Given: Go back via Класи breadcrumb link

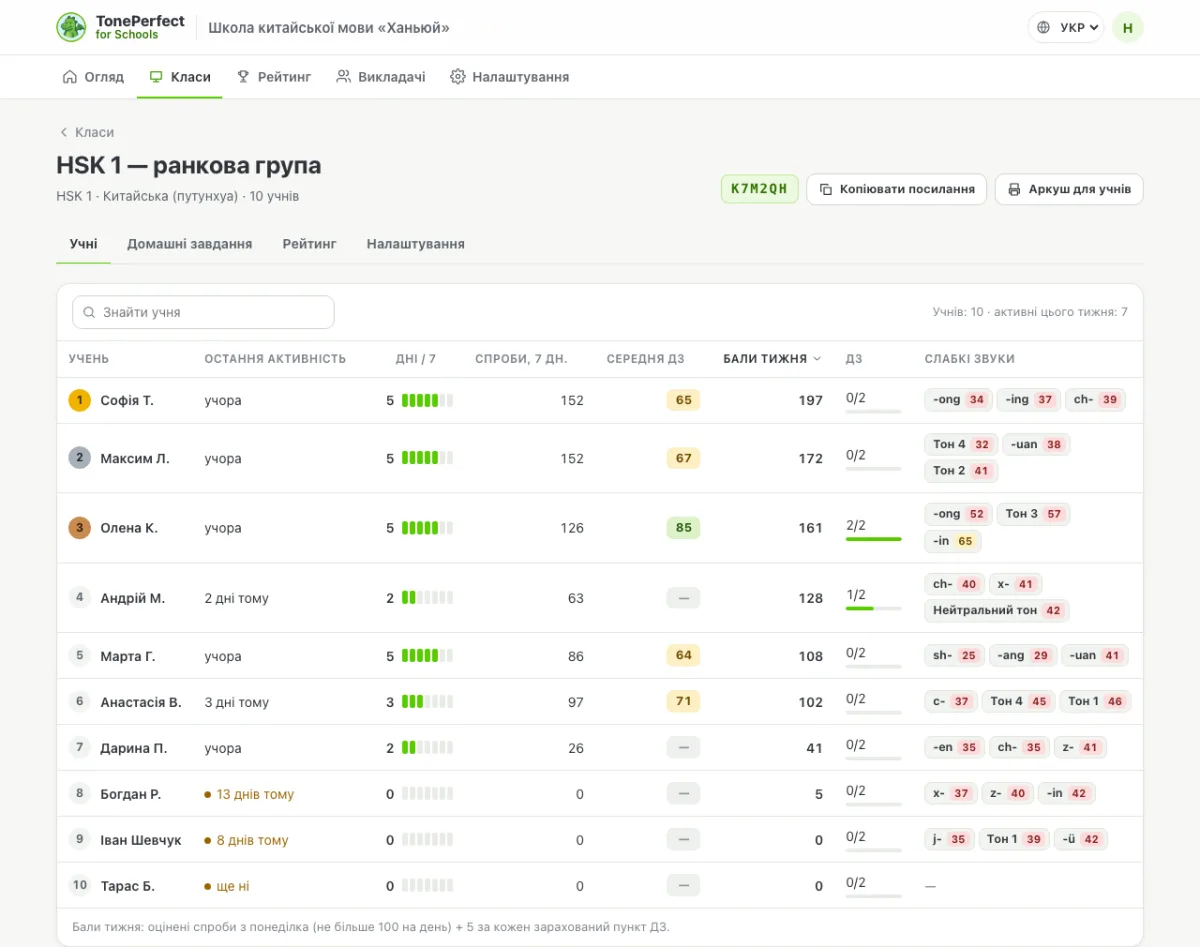Looking at the screenshot, I should pos(87,132).
